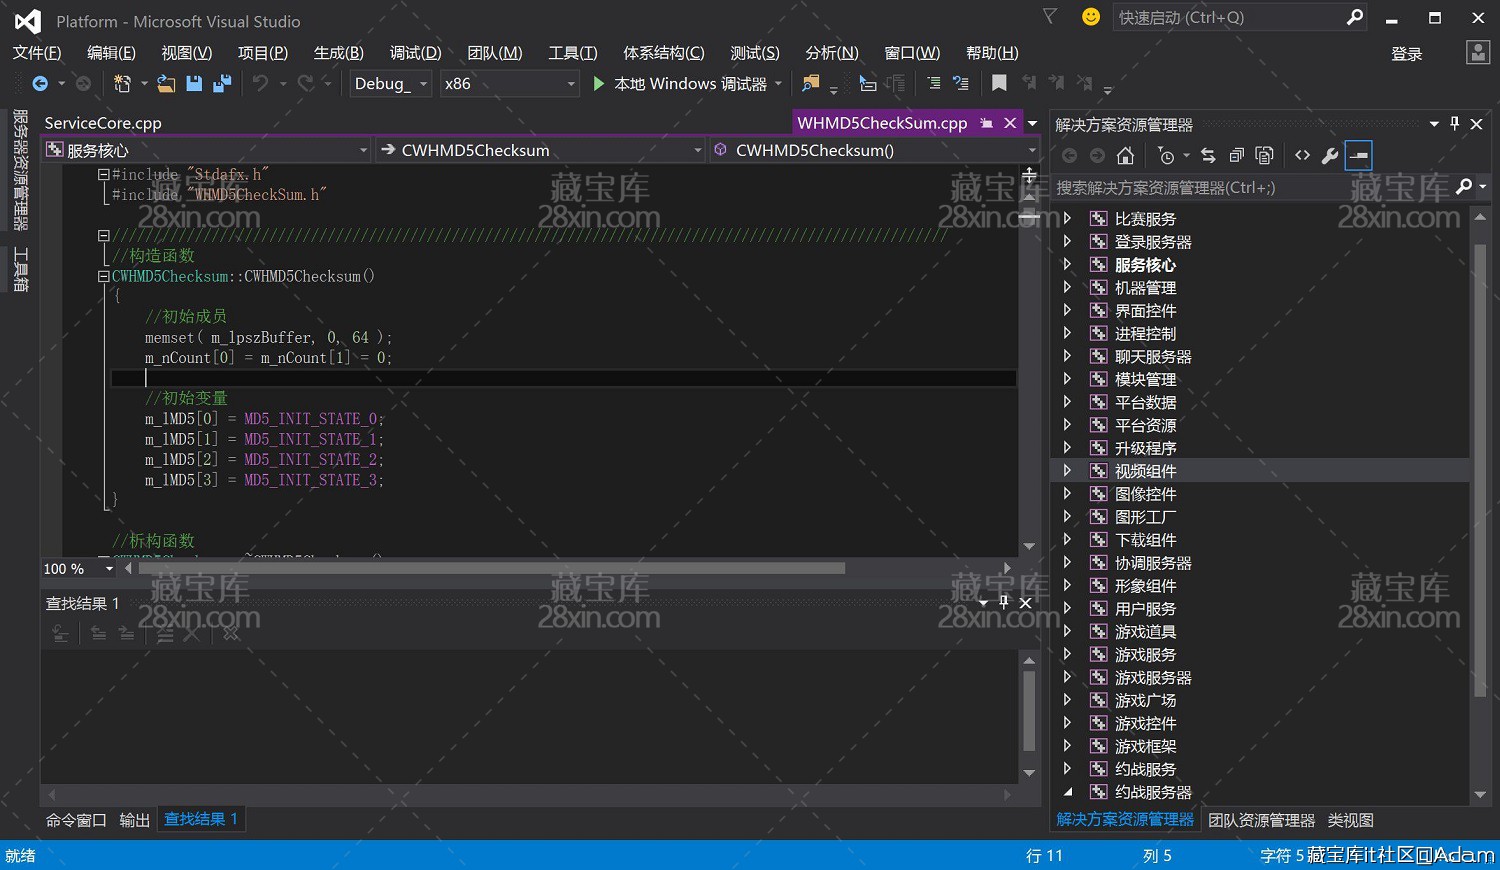1500x870 pixels.
Task: Click the Open File folder icon
Action: (x=166, y=84)
